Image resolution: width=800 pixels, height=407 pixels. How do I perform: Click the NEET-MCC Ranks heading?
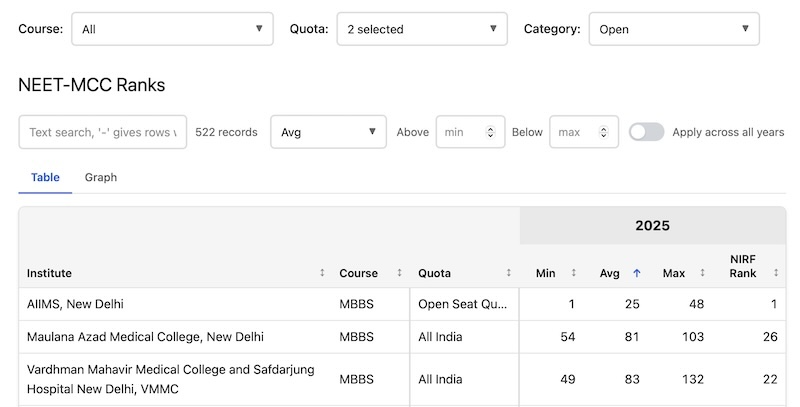[92, 85]
